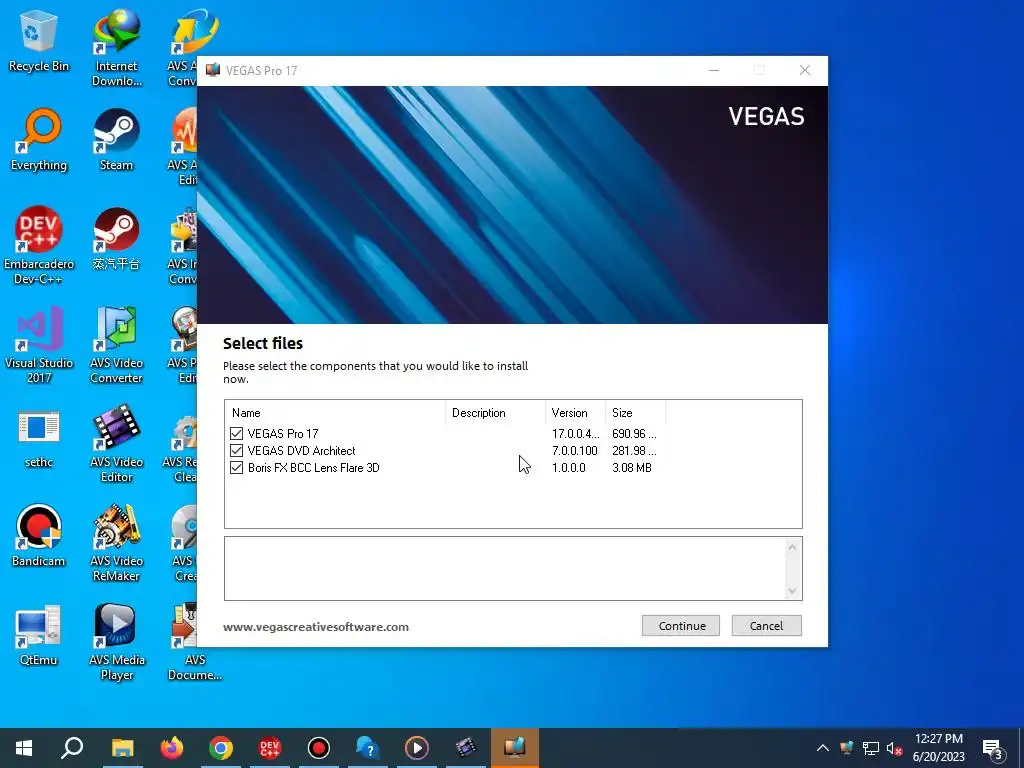
Task: Open the network status tray icon
Action: [x=871, y=748]
